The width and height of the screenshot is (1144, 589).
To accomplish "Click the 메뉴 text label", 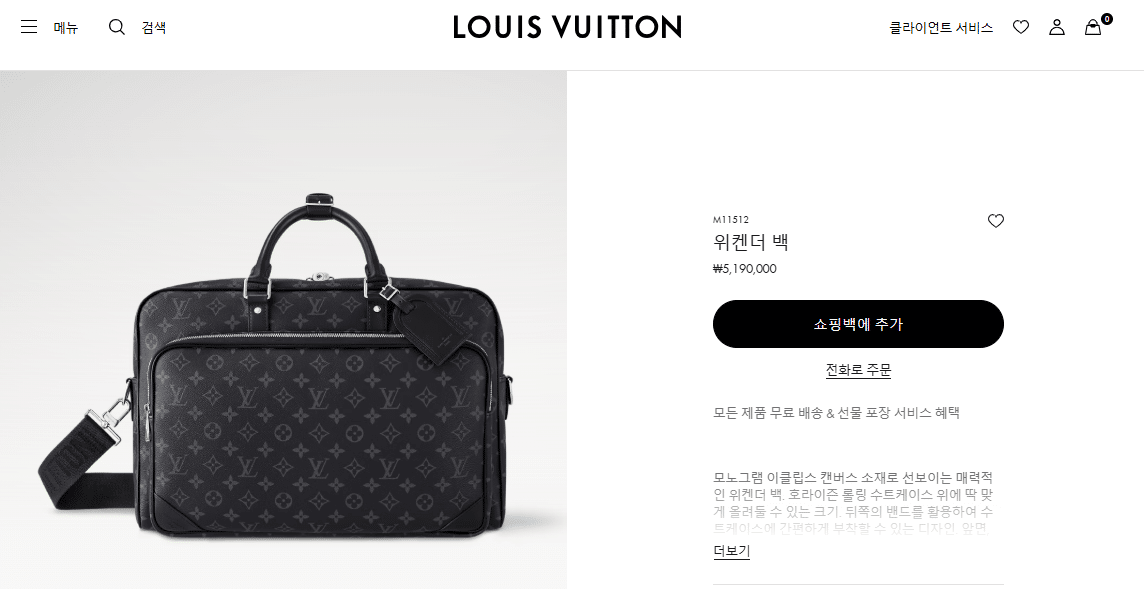I will (66, 28).
